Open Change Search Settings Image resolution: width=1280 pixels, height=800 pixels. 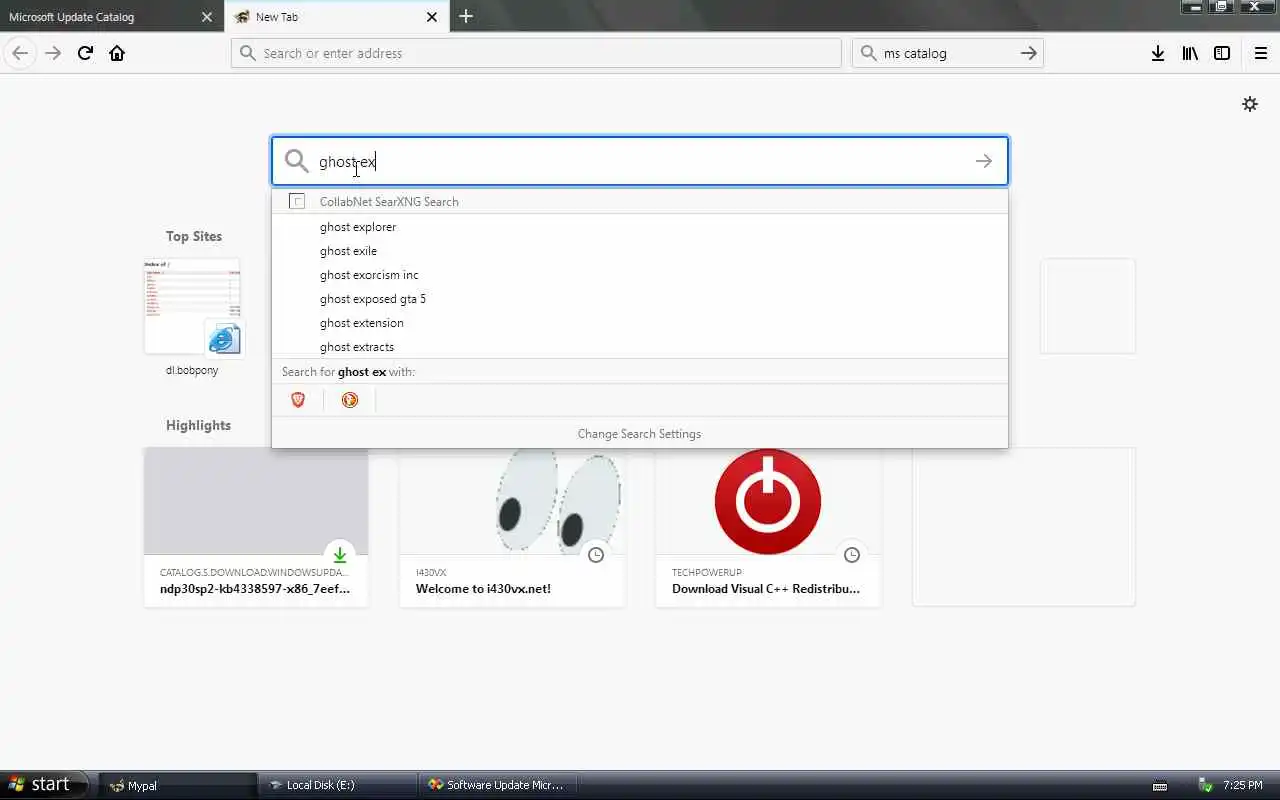[x=640, y=434]
